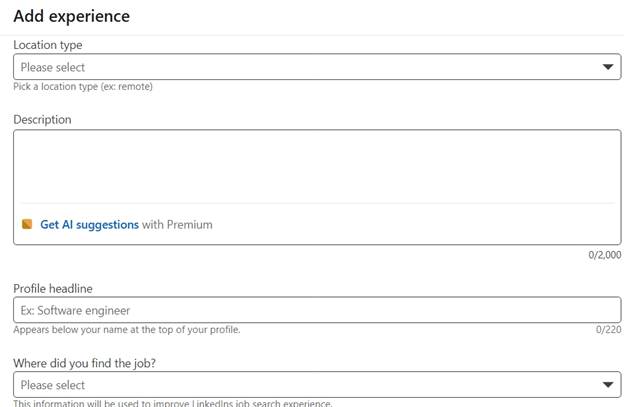Click the 'Where did you find the job?' label
The image size is (624, 407).
click(x=84, y=363)
